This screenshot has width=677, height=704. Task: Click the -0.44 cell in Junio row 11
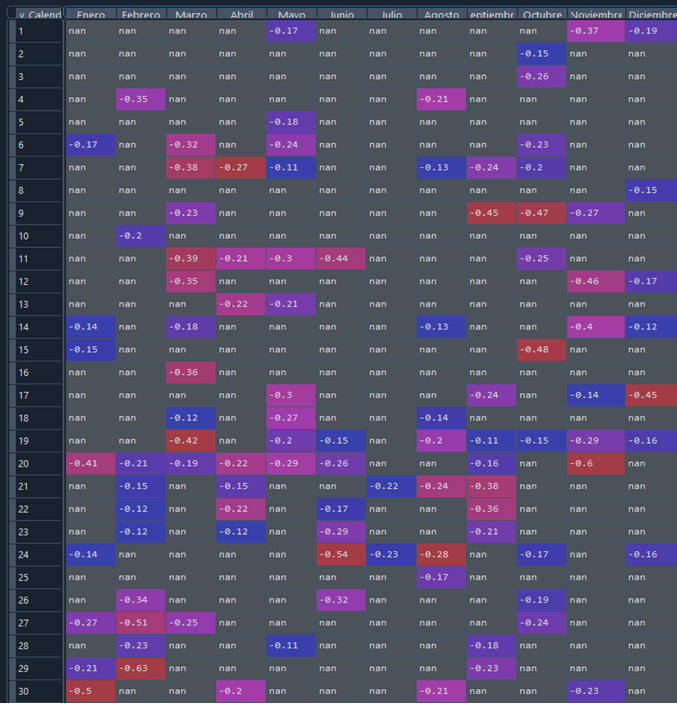click(341, 259)
